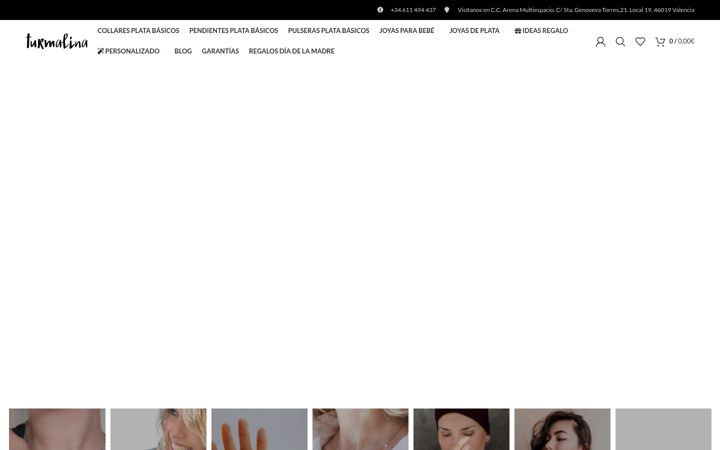This screenshot has height=450, width=720.
Task: Expand Ideas Regalo dropdown menu
Action: click(544, 30)
